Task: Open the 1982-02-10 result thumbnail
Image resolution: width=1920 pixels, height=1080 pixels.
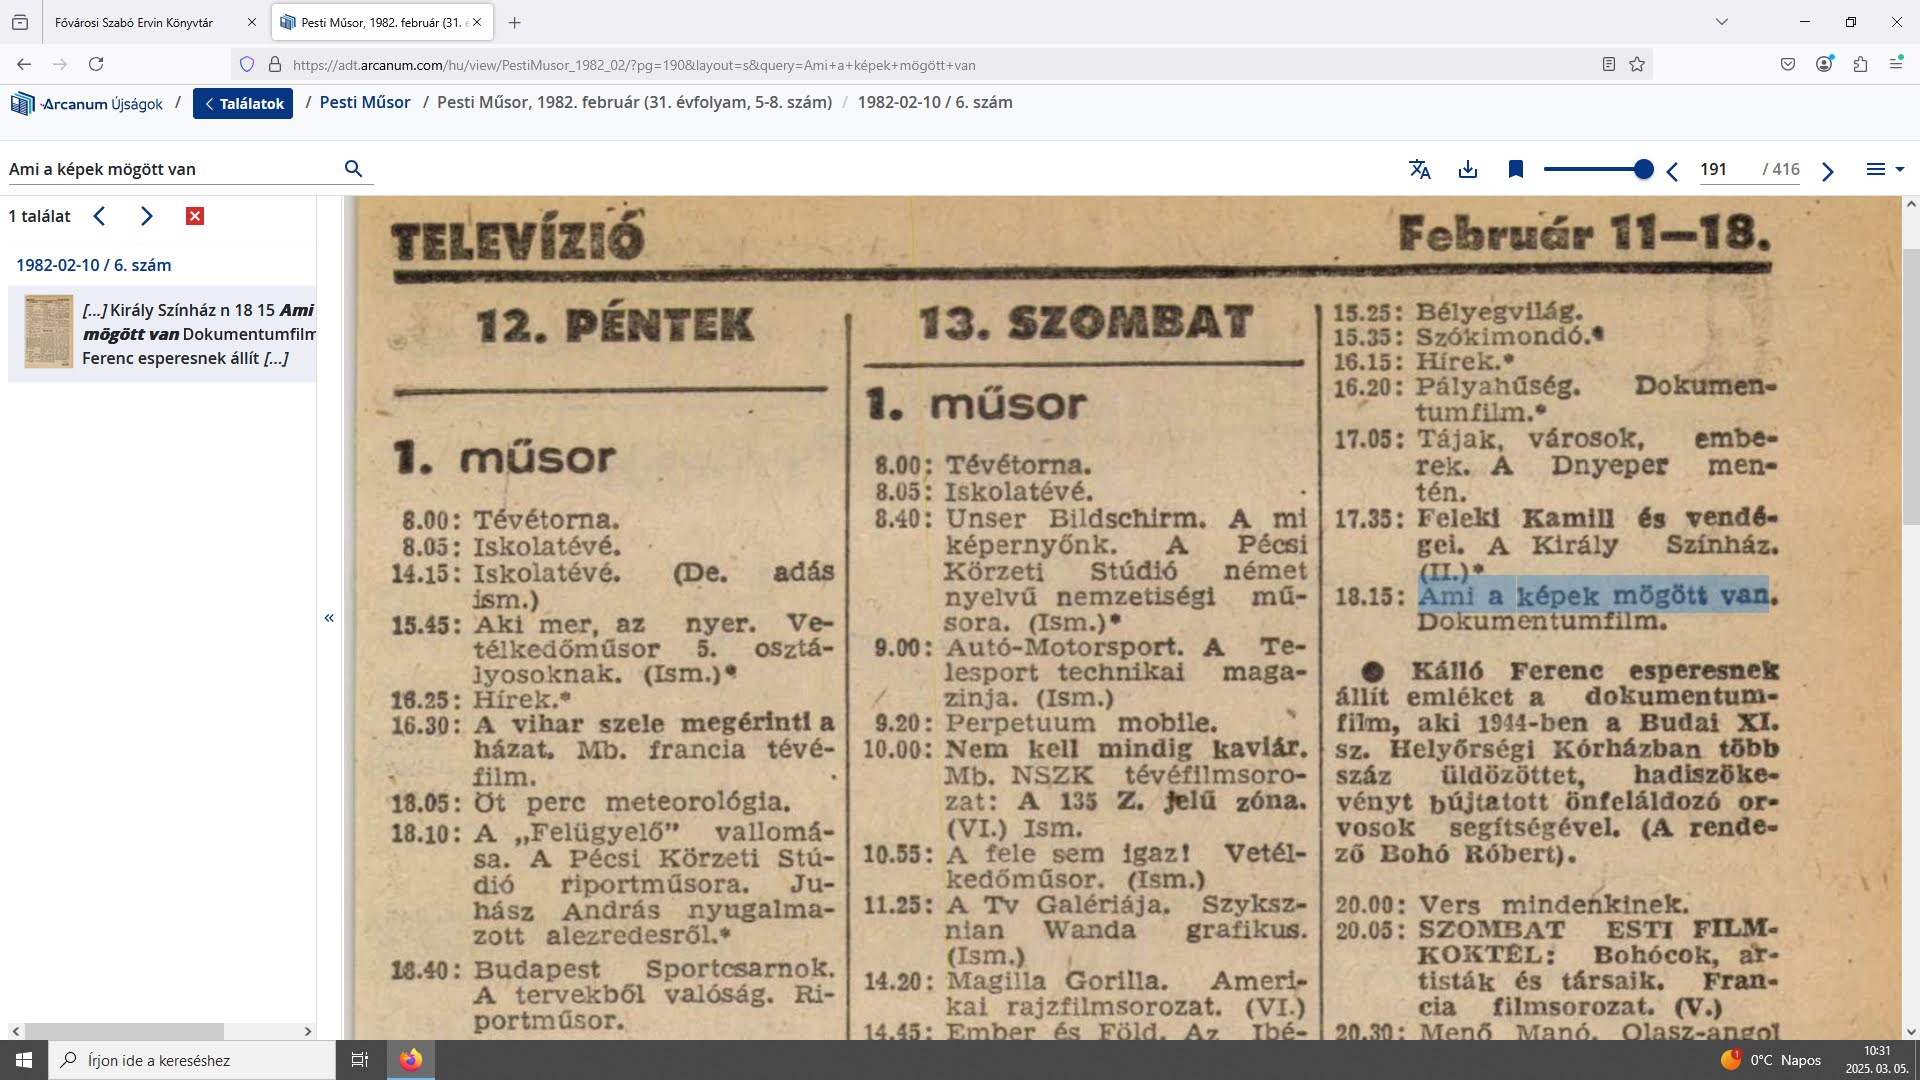Action: [x=48, y=332]
